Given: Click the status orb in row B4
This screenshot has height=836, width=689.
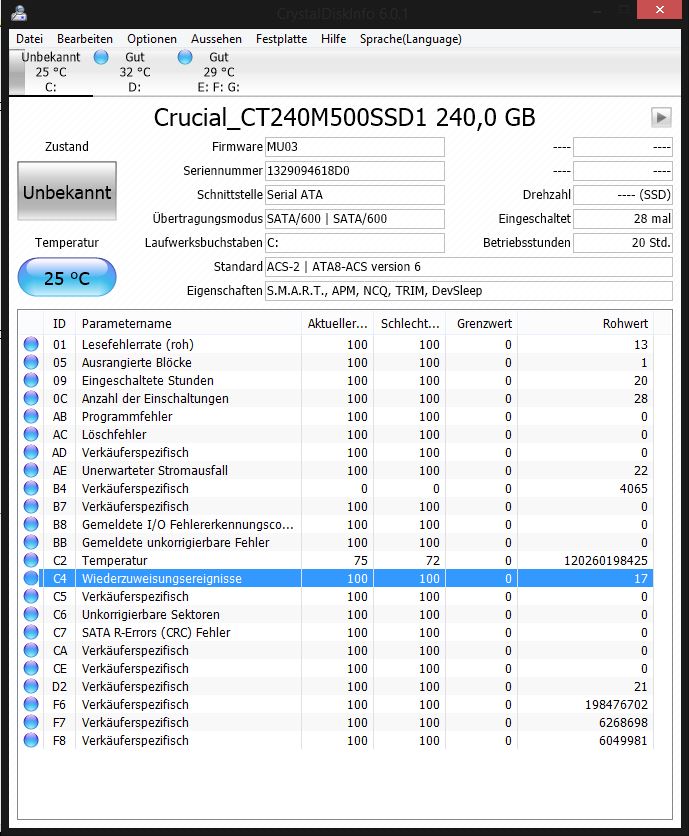Looking at the screenshot, I should 31,488.
